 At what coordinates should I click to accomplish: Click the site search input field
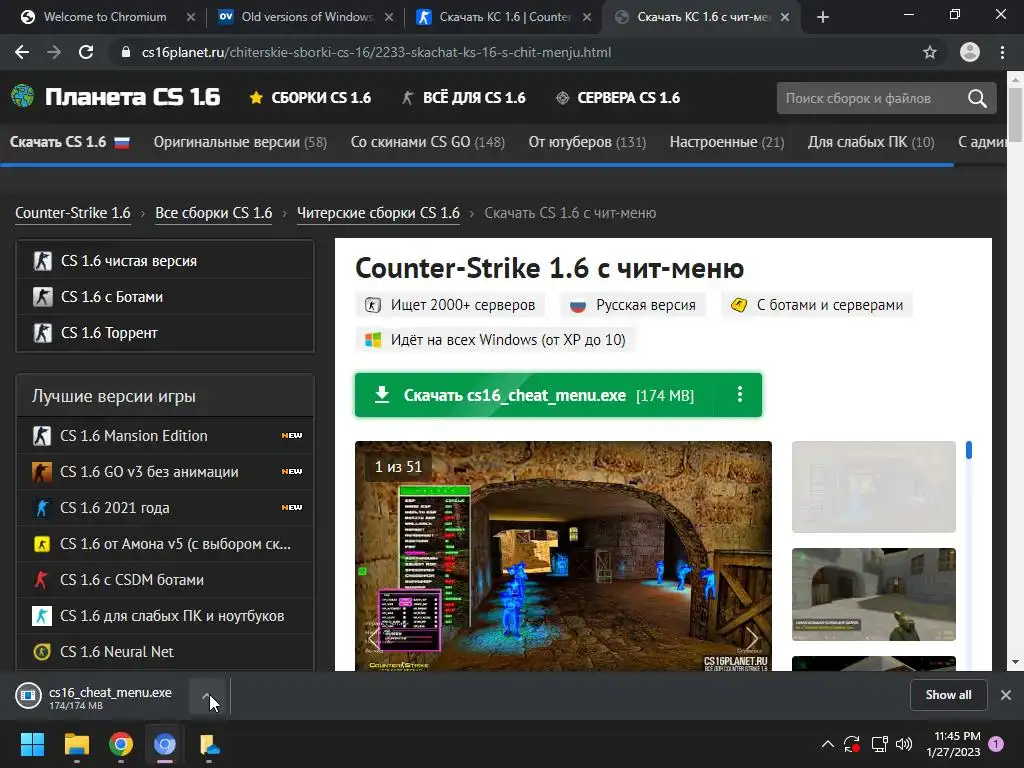pyautogui.click(x=871, y=99)
